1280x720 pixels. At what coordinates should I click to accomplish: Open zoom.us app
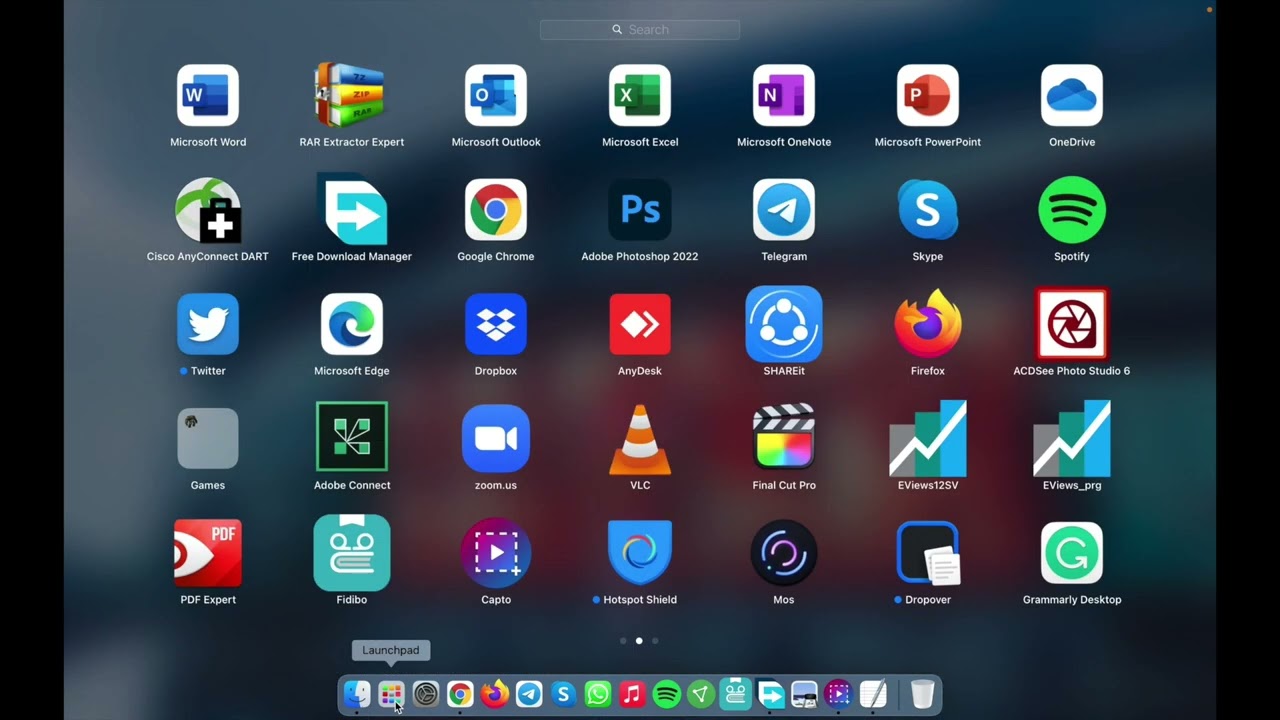click(x=496, y=438)
